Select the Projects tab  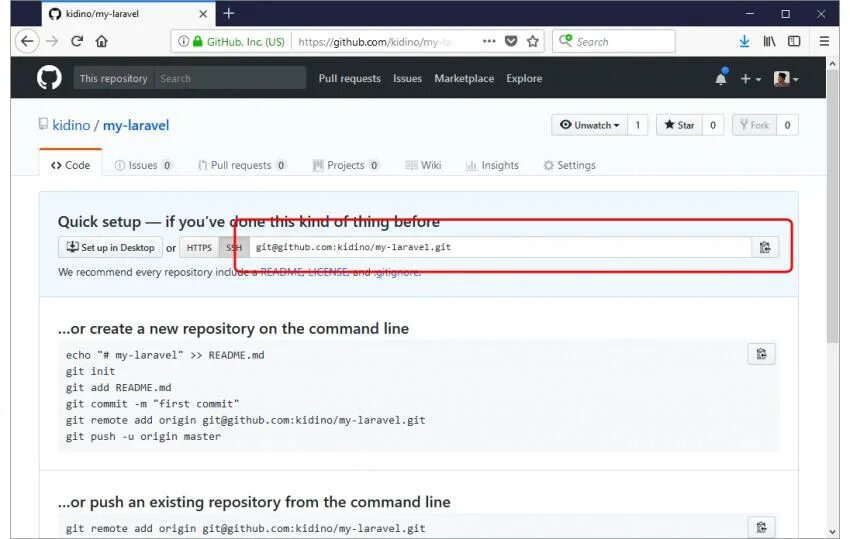[346, 165]
